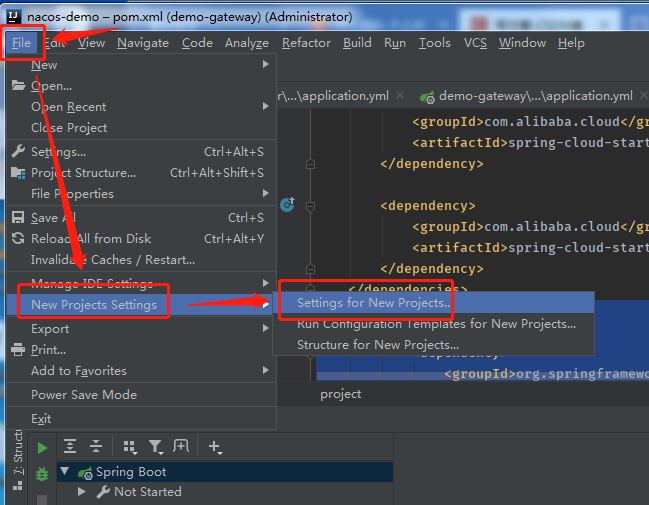Screen dimensions: 649x505
Task: Click the Add Service plus icon
Action: (x=215, y=447)
